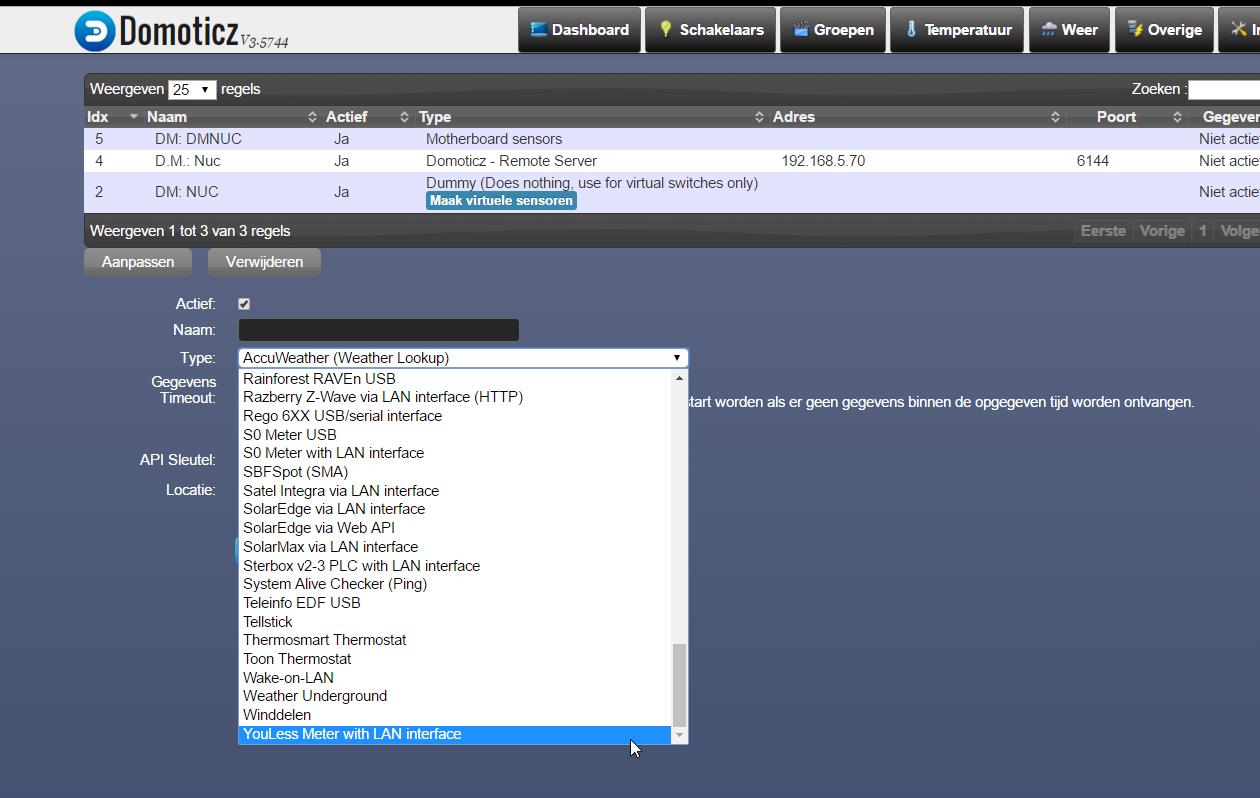Select System Alive Checker (Ping)
The image size is (1260, 798).
[x=455, y=584]
